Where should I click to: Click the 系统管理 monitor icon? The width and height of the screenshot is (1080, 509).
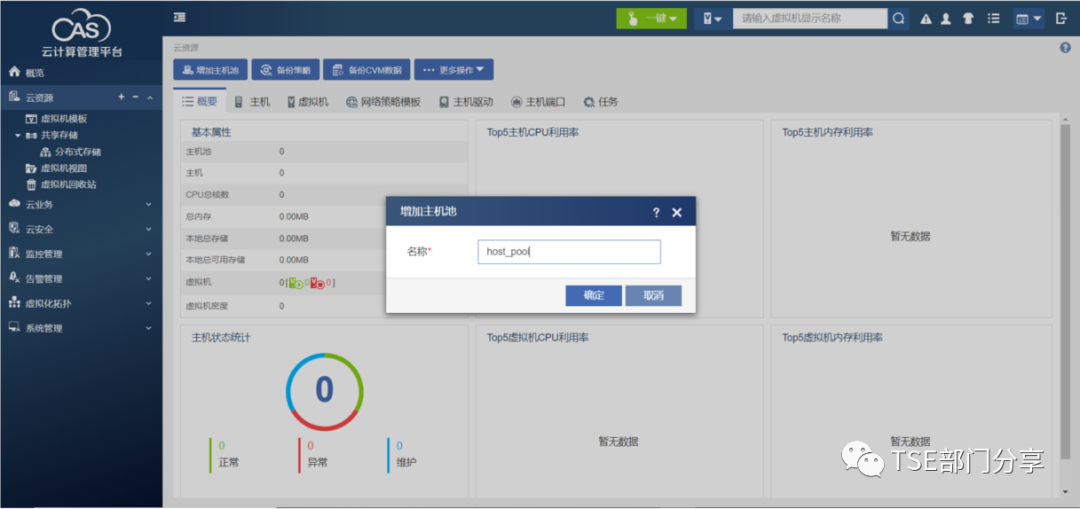(14, 328)
